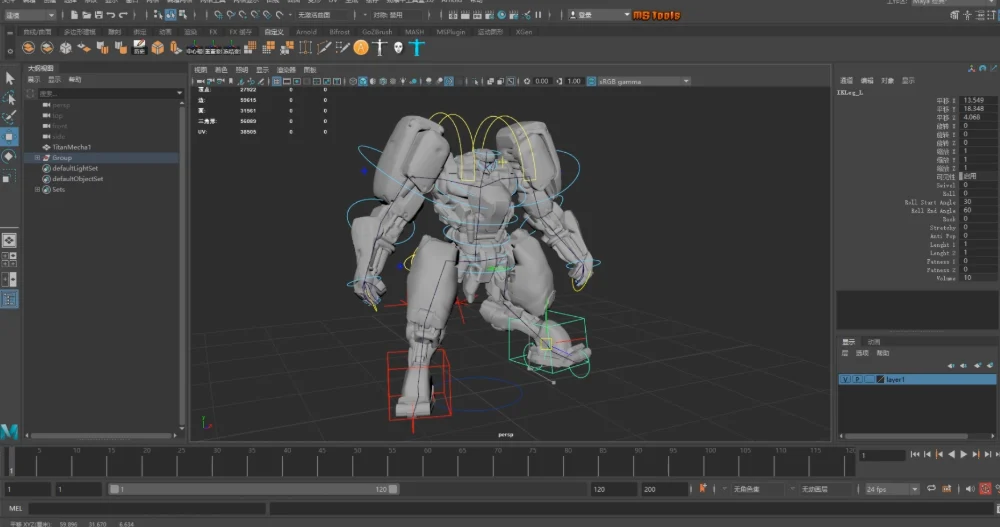Click the Open Scene folder icon
Image resolution: width=1000 pixels, height=527 pixels.
click(87, 15)
